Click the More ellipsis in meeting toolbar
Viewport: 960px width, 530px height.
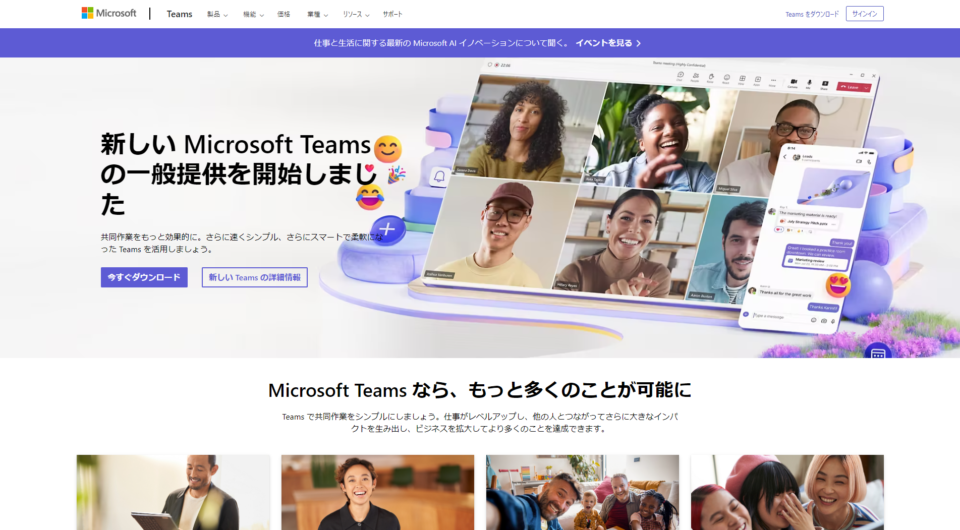[773, 82]
